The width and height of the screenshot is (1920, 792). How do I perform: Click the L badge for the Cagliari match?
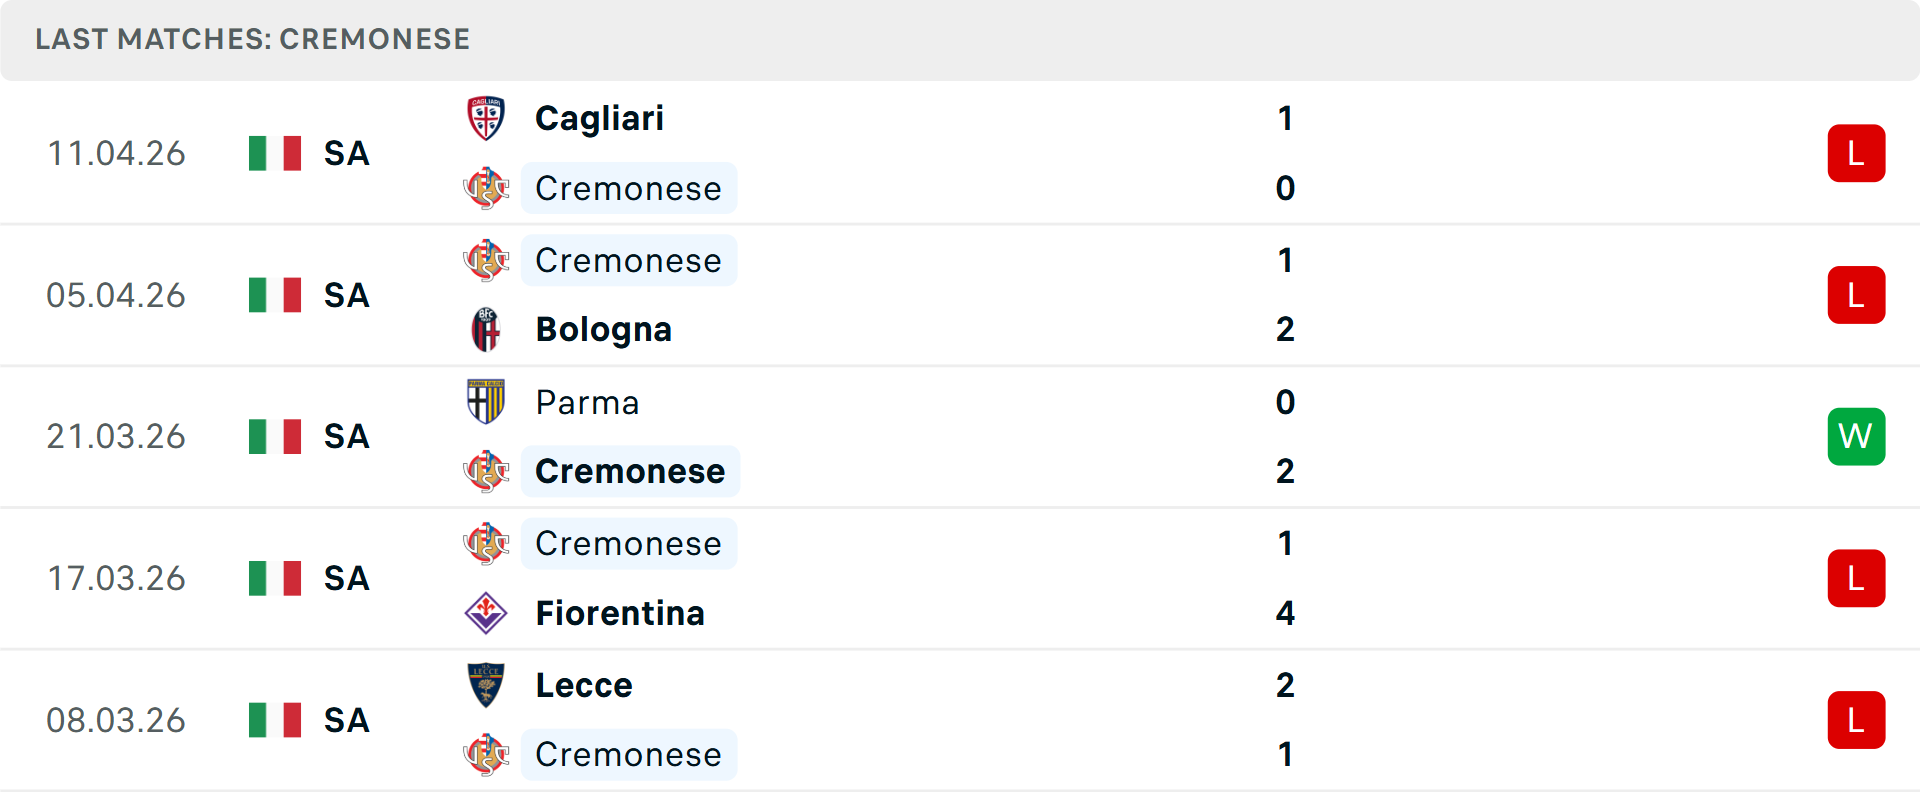tap(1856, 153)
